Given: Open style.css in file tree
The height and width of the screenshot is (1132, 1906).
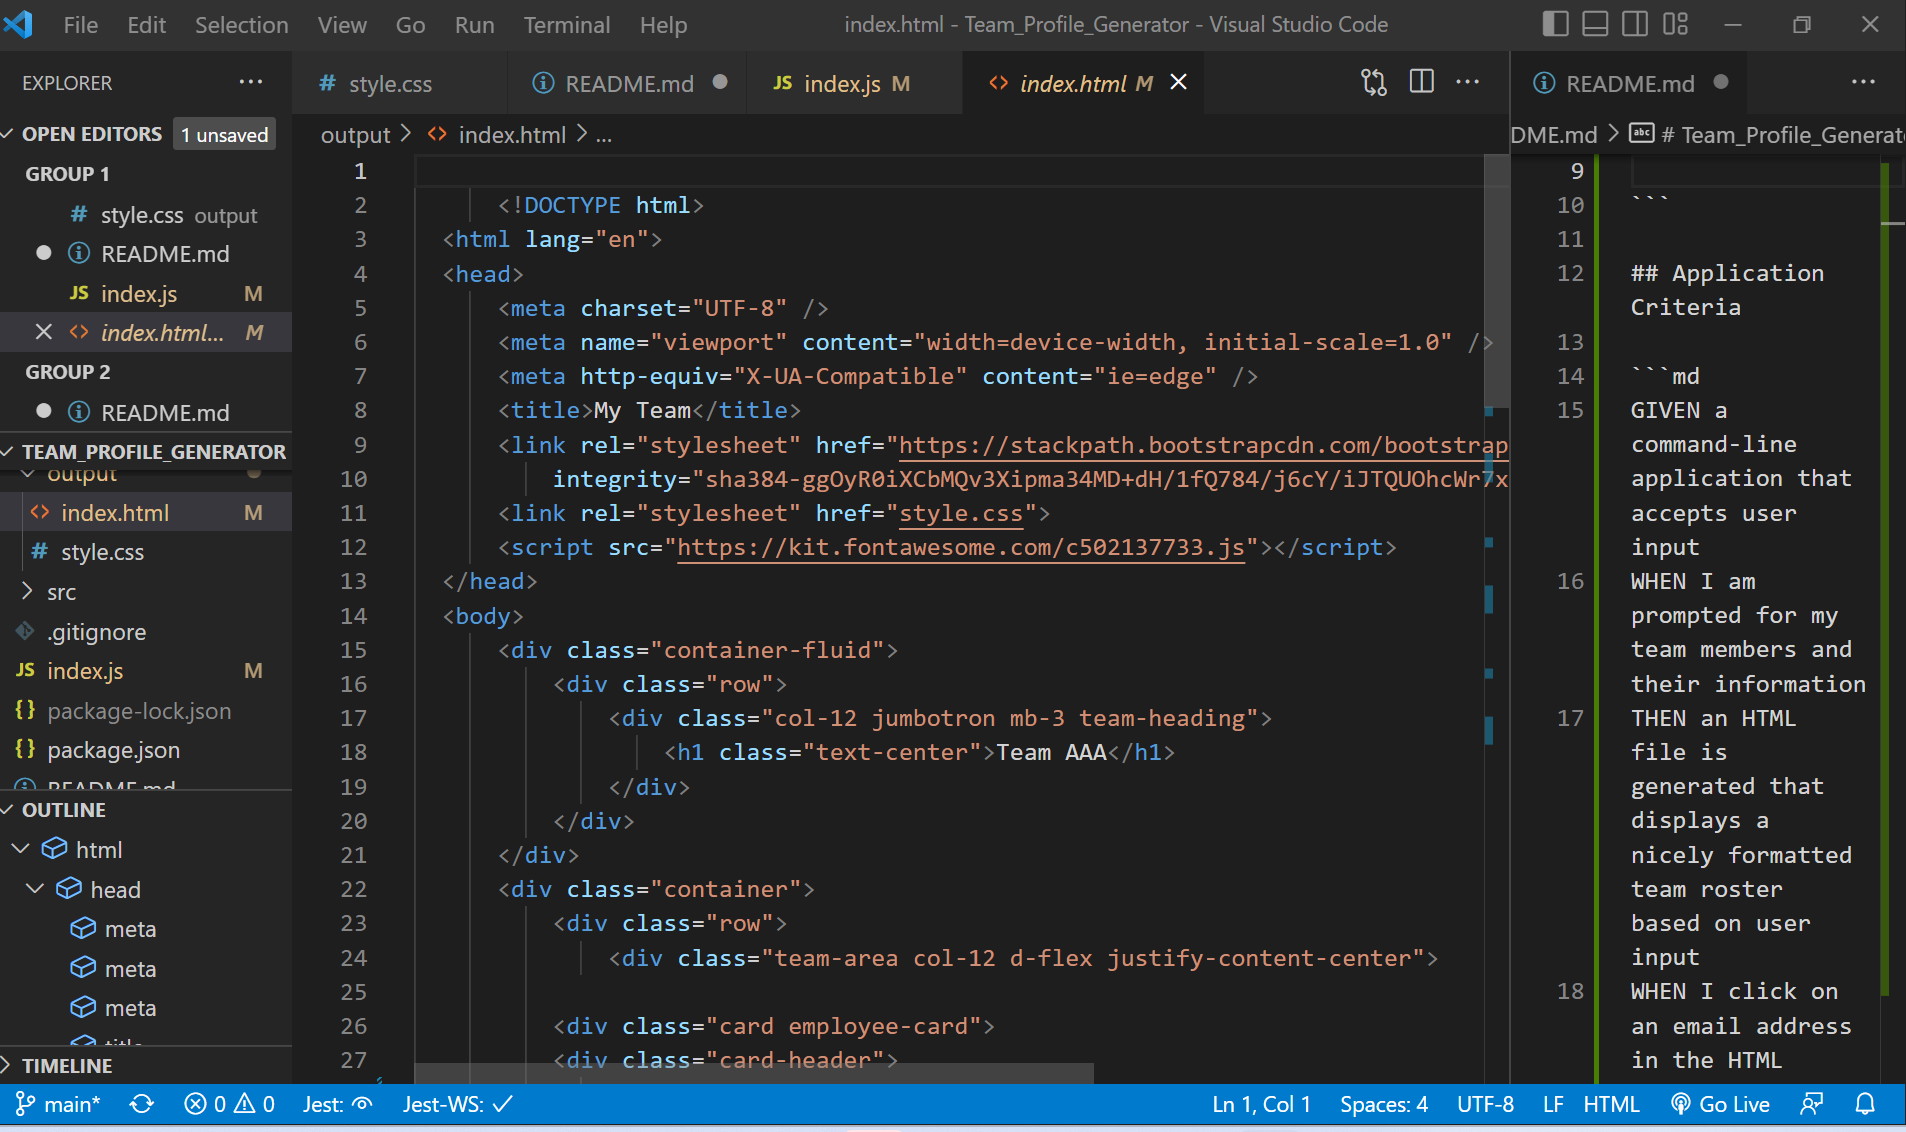Looking at the screenshot, I should point(146,552).
